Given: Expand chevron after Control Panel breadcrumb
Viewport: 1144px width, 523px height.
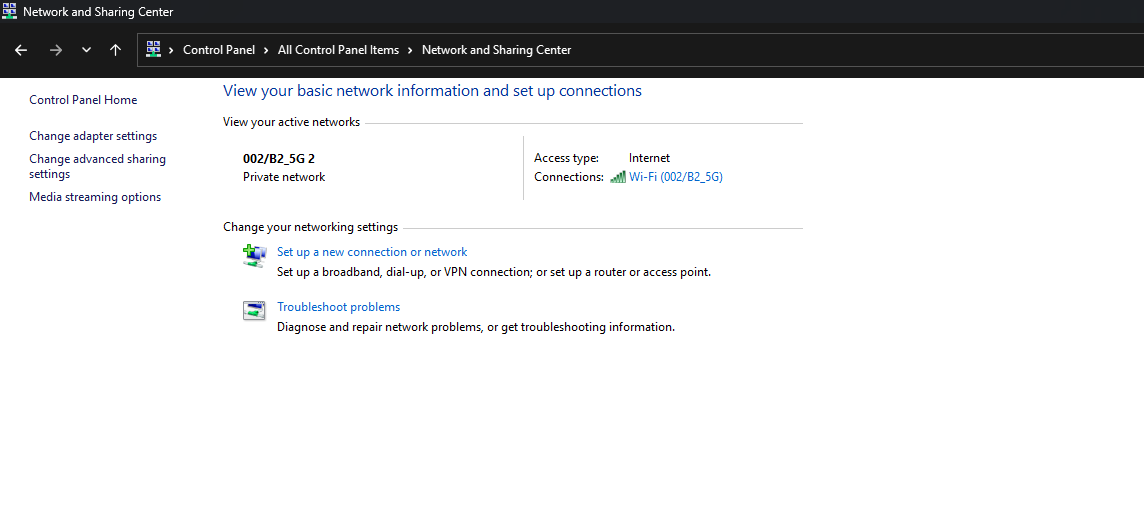Looking at the screenshot, I should [266, 50].
